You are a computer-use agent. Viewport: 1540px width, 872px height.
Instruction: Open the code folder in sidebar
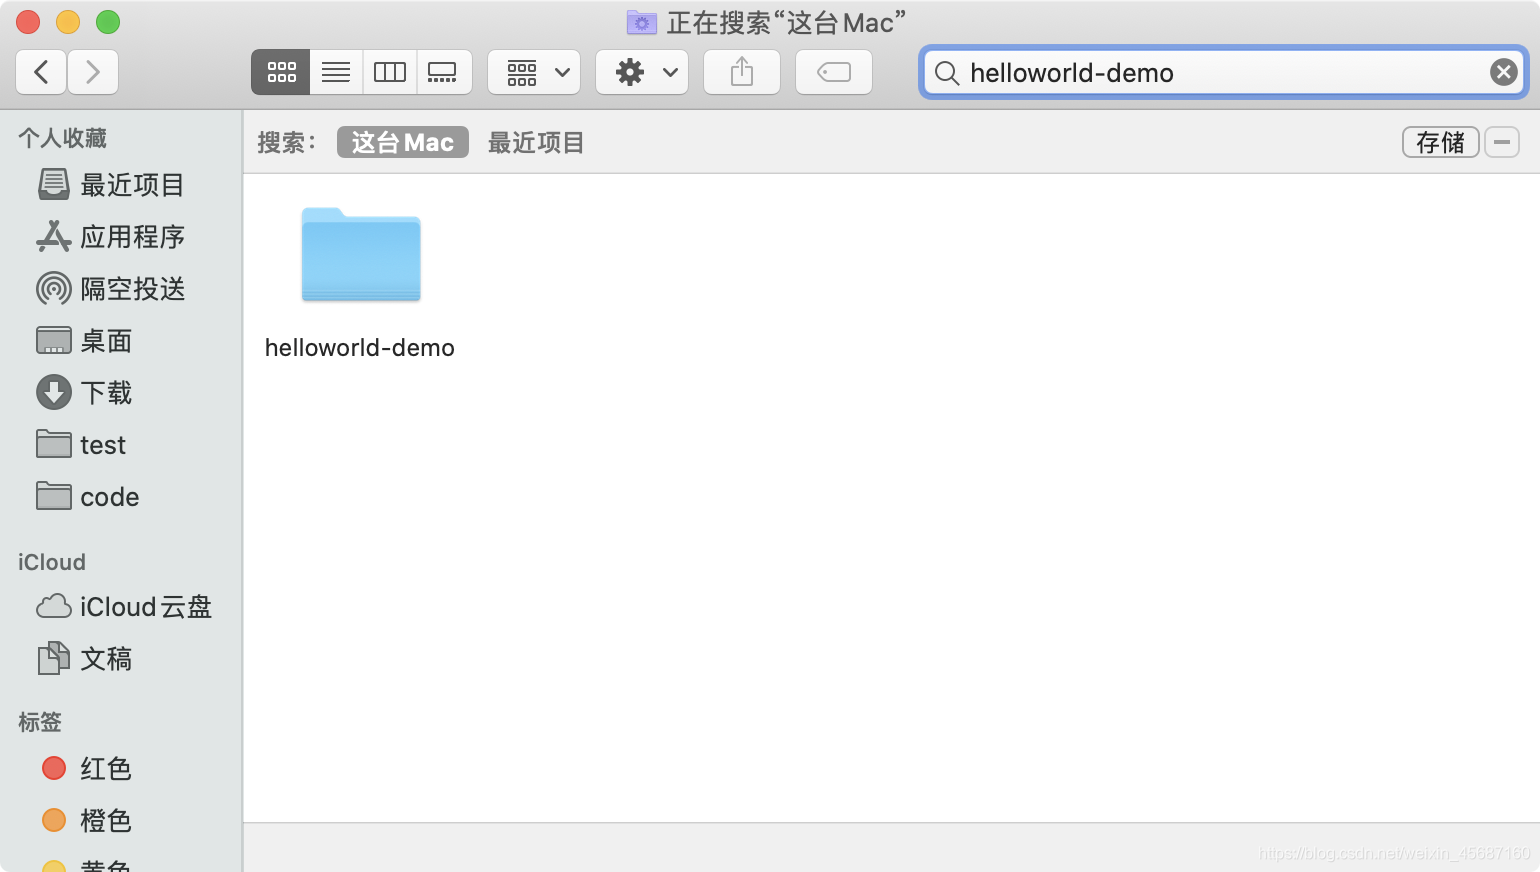pyautogui.click(x=88, y=497)
